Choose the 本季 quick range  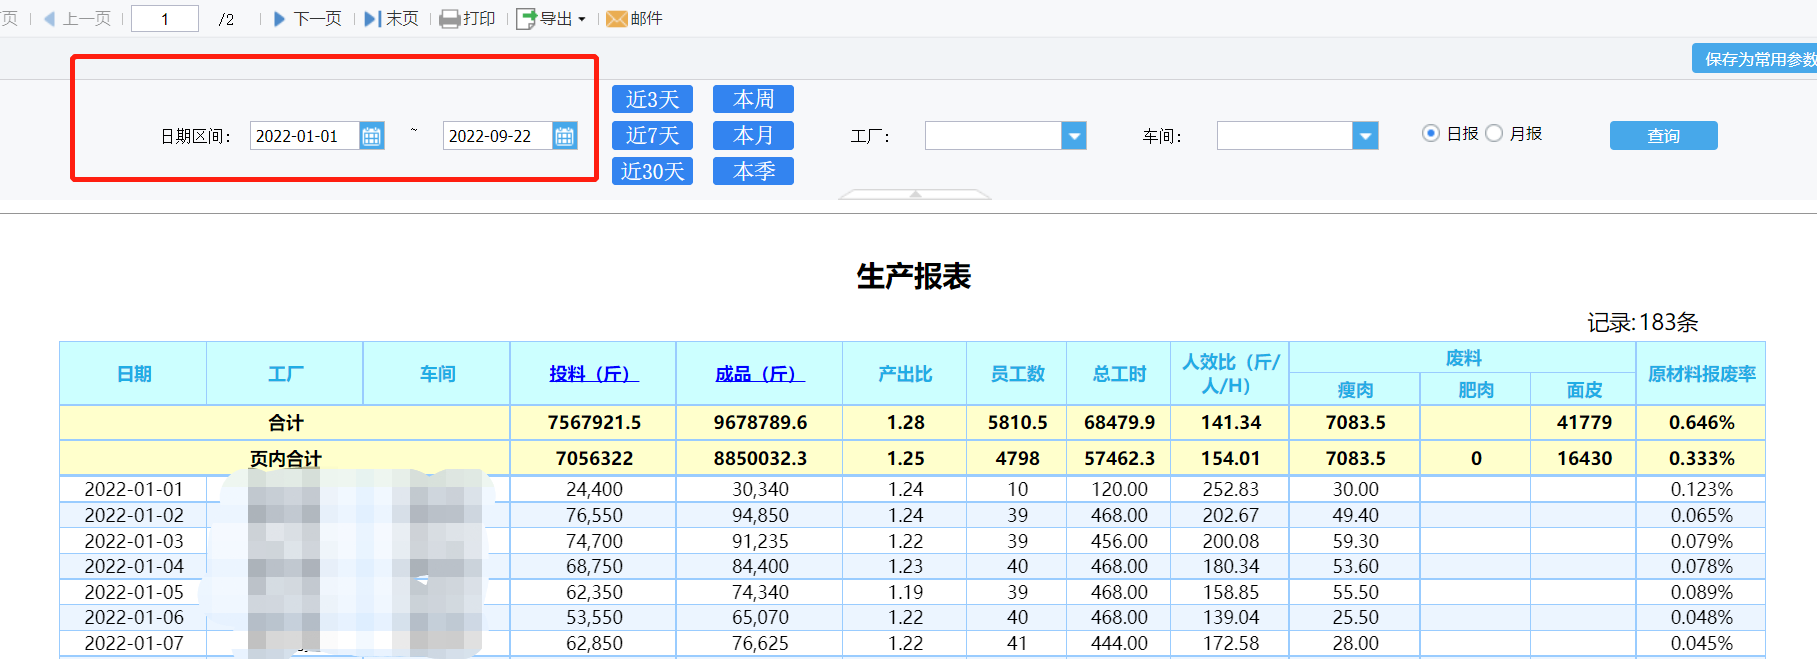click(x=753, y=171)
